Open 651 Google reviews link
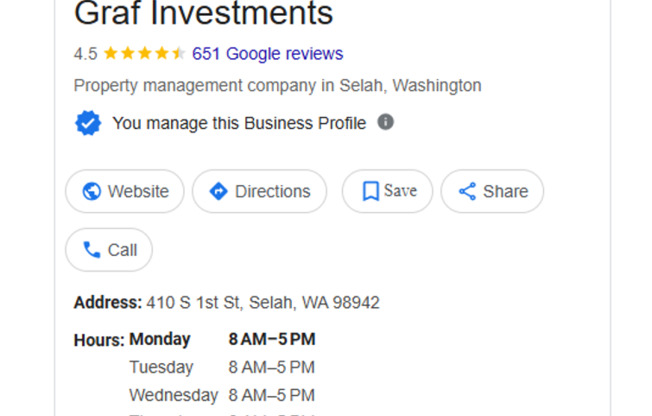 (x=267, y=54)
